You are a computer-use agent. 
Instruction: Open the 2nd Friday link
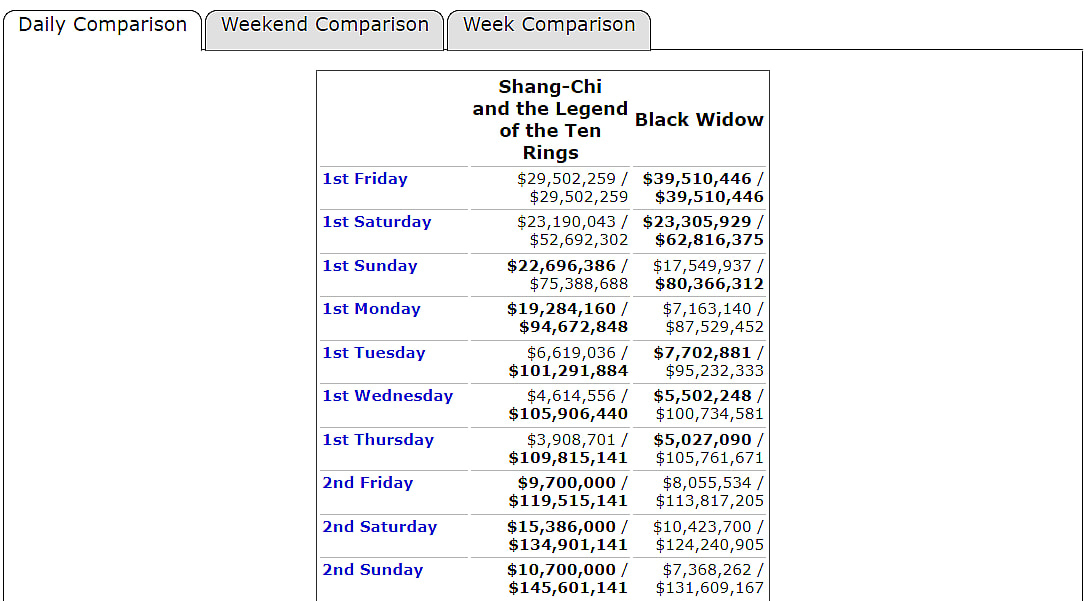pyautogui.click(x=367, y=483)
